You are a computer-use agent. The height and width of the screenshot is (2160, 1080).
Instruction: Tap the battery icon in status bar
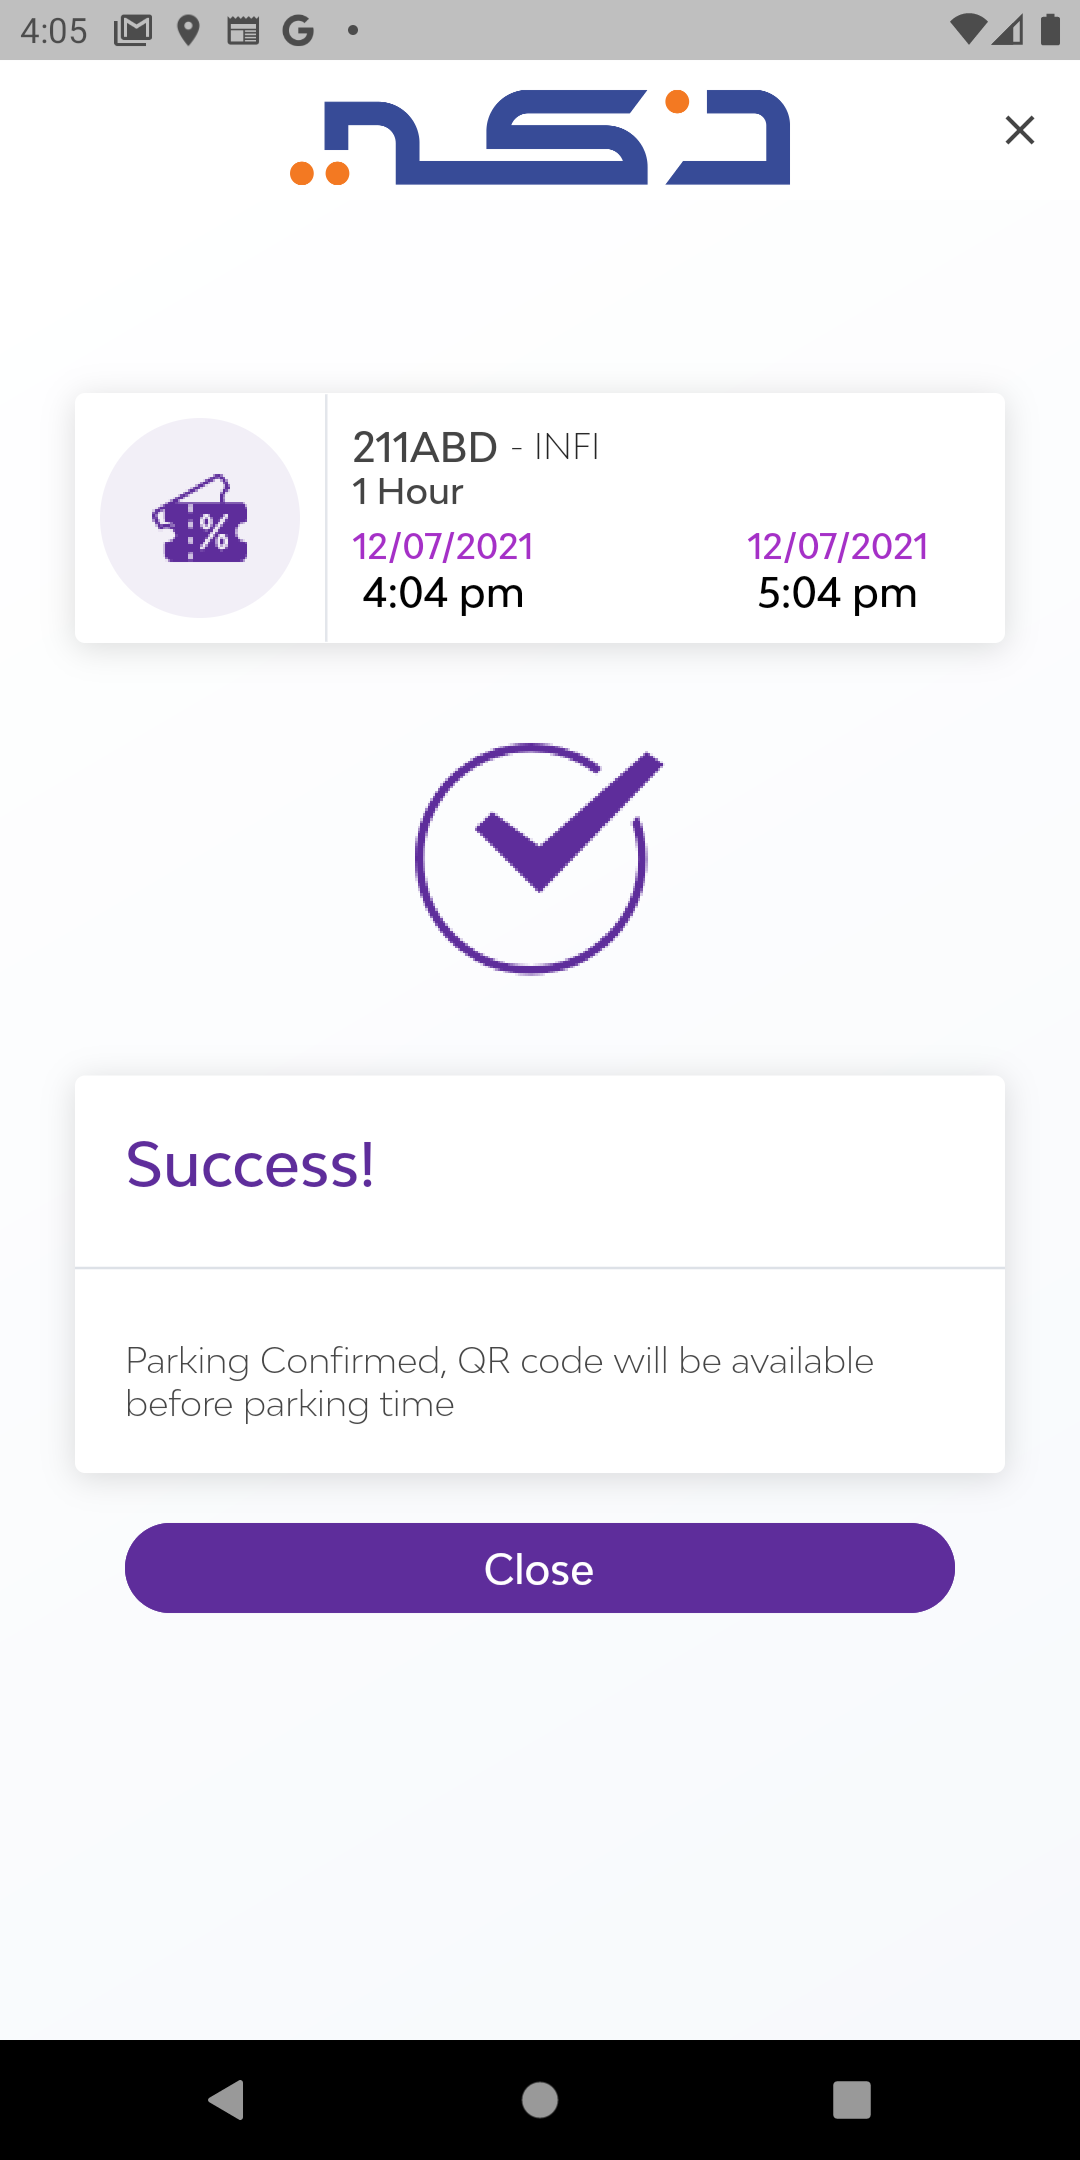1050,30
